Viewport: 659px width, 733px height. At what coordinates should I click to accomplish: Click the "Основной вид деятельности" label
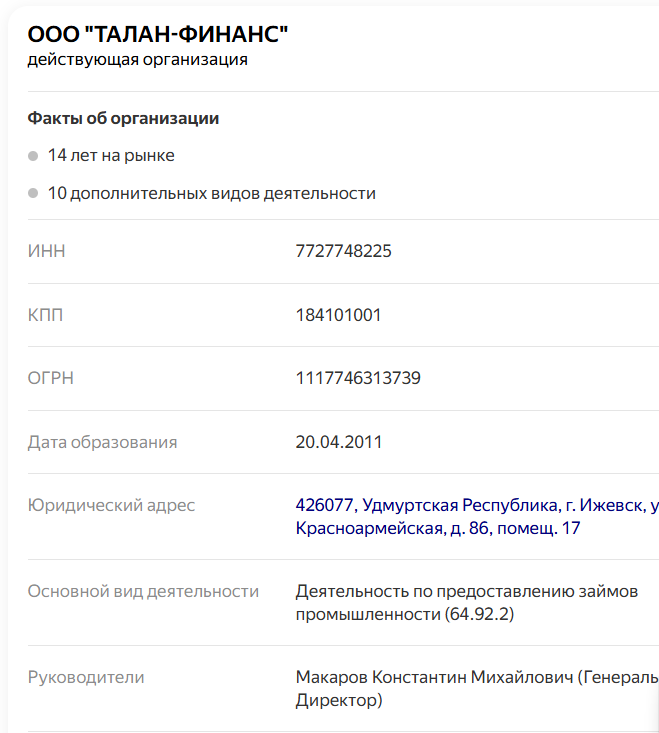(x=143, y=591)
